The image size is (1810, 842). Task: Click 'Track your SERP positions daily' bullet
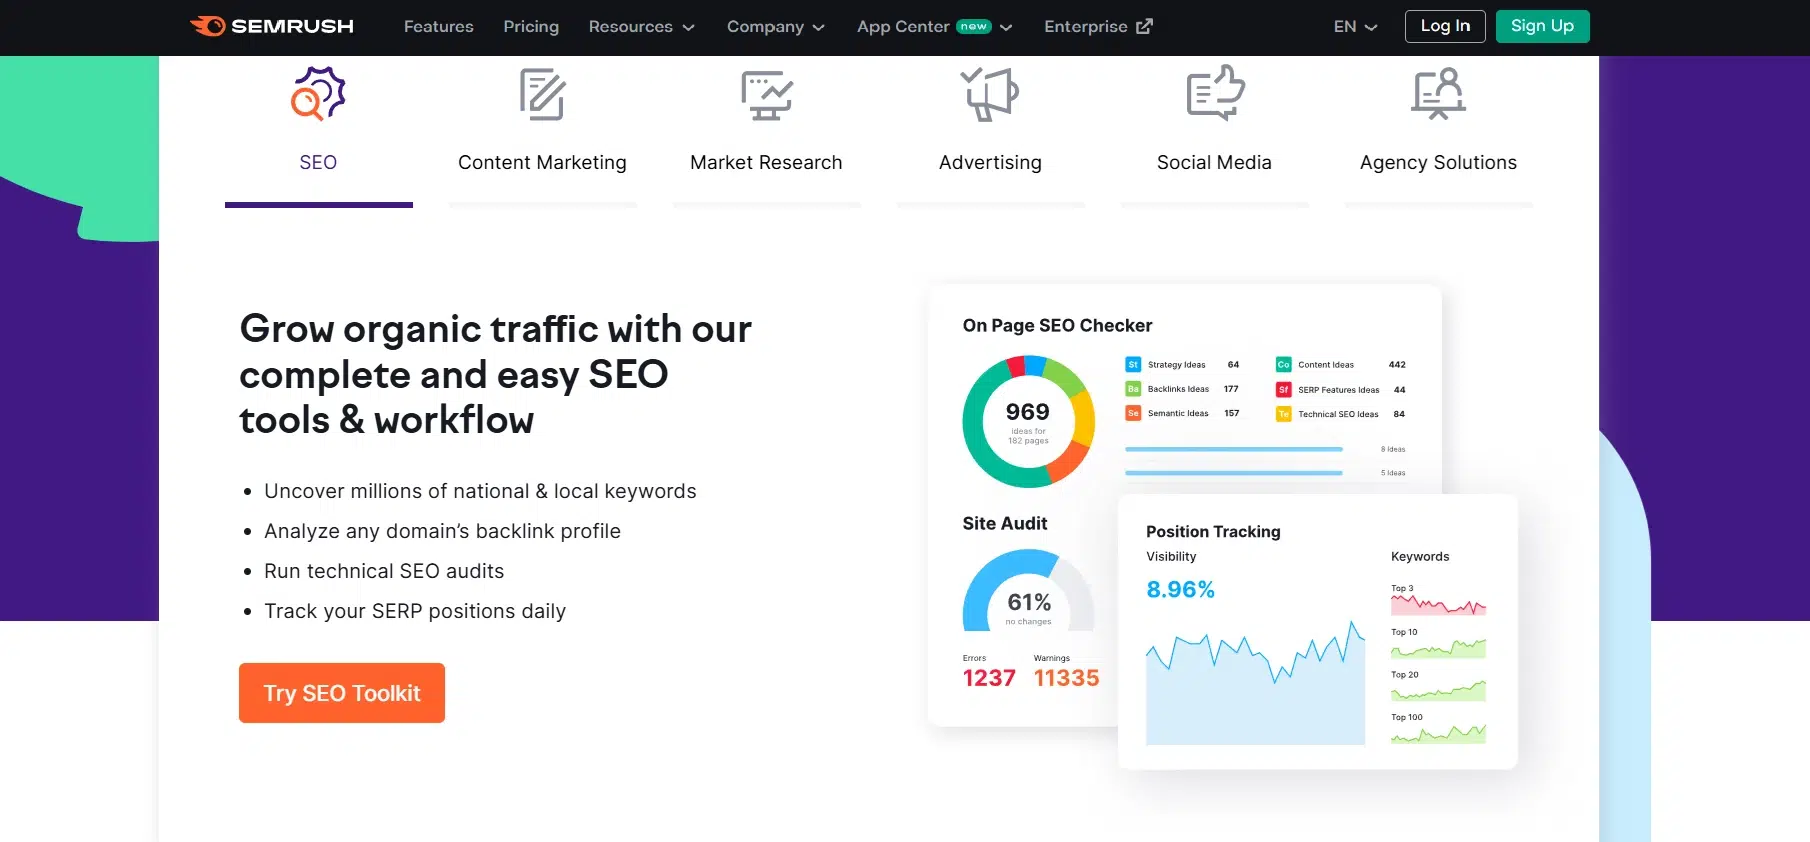(415, 611)
